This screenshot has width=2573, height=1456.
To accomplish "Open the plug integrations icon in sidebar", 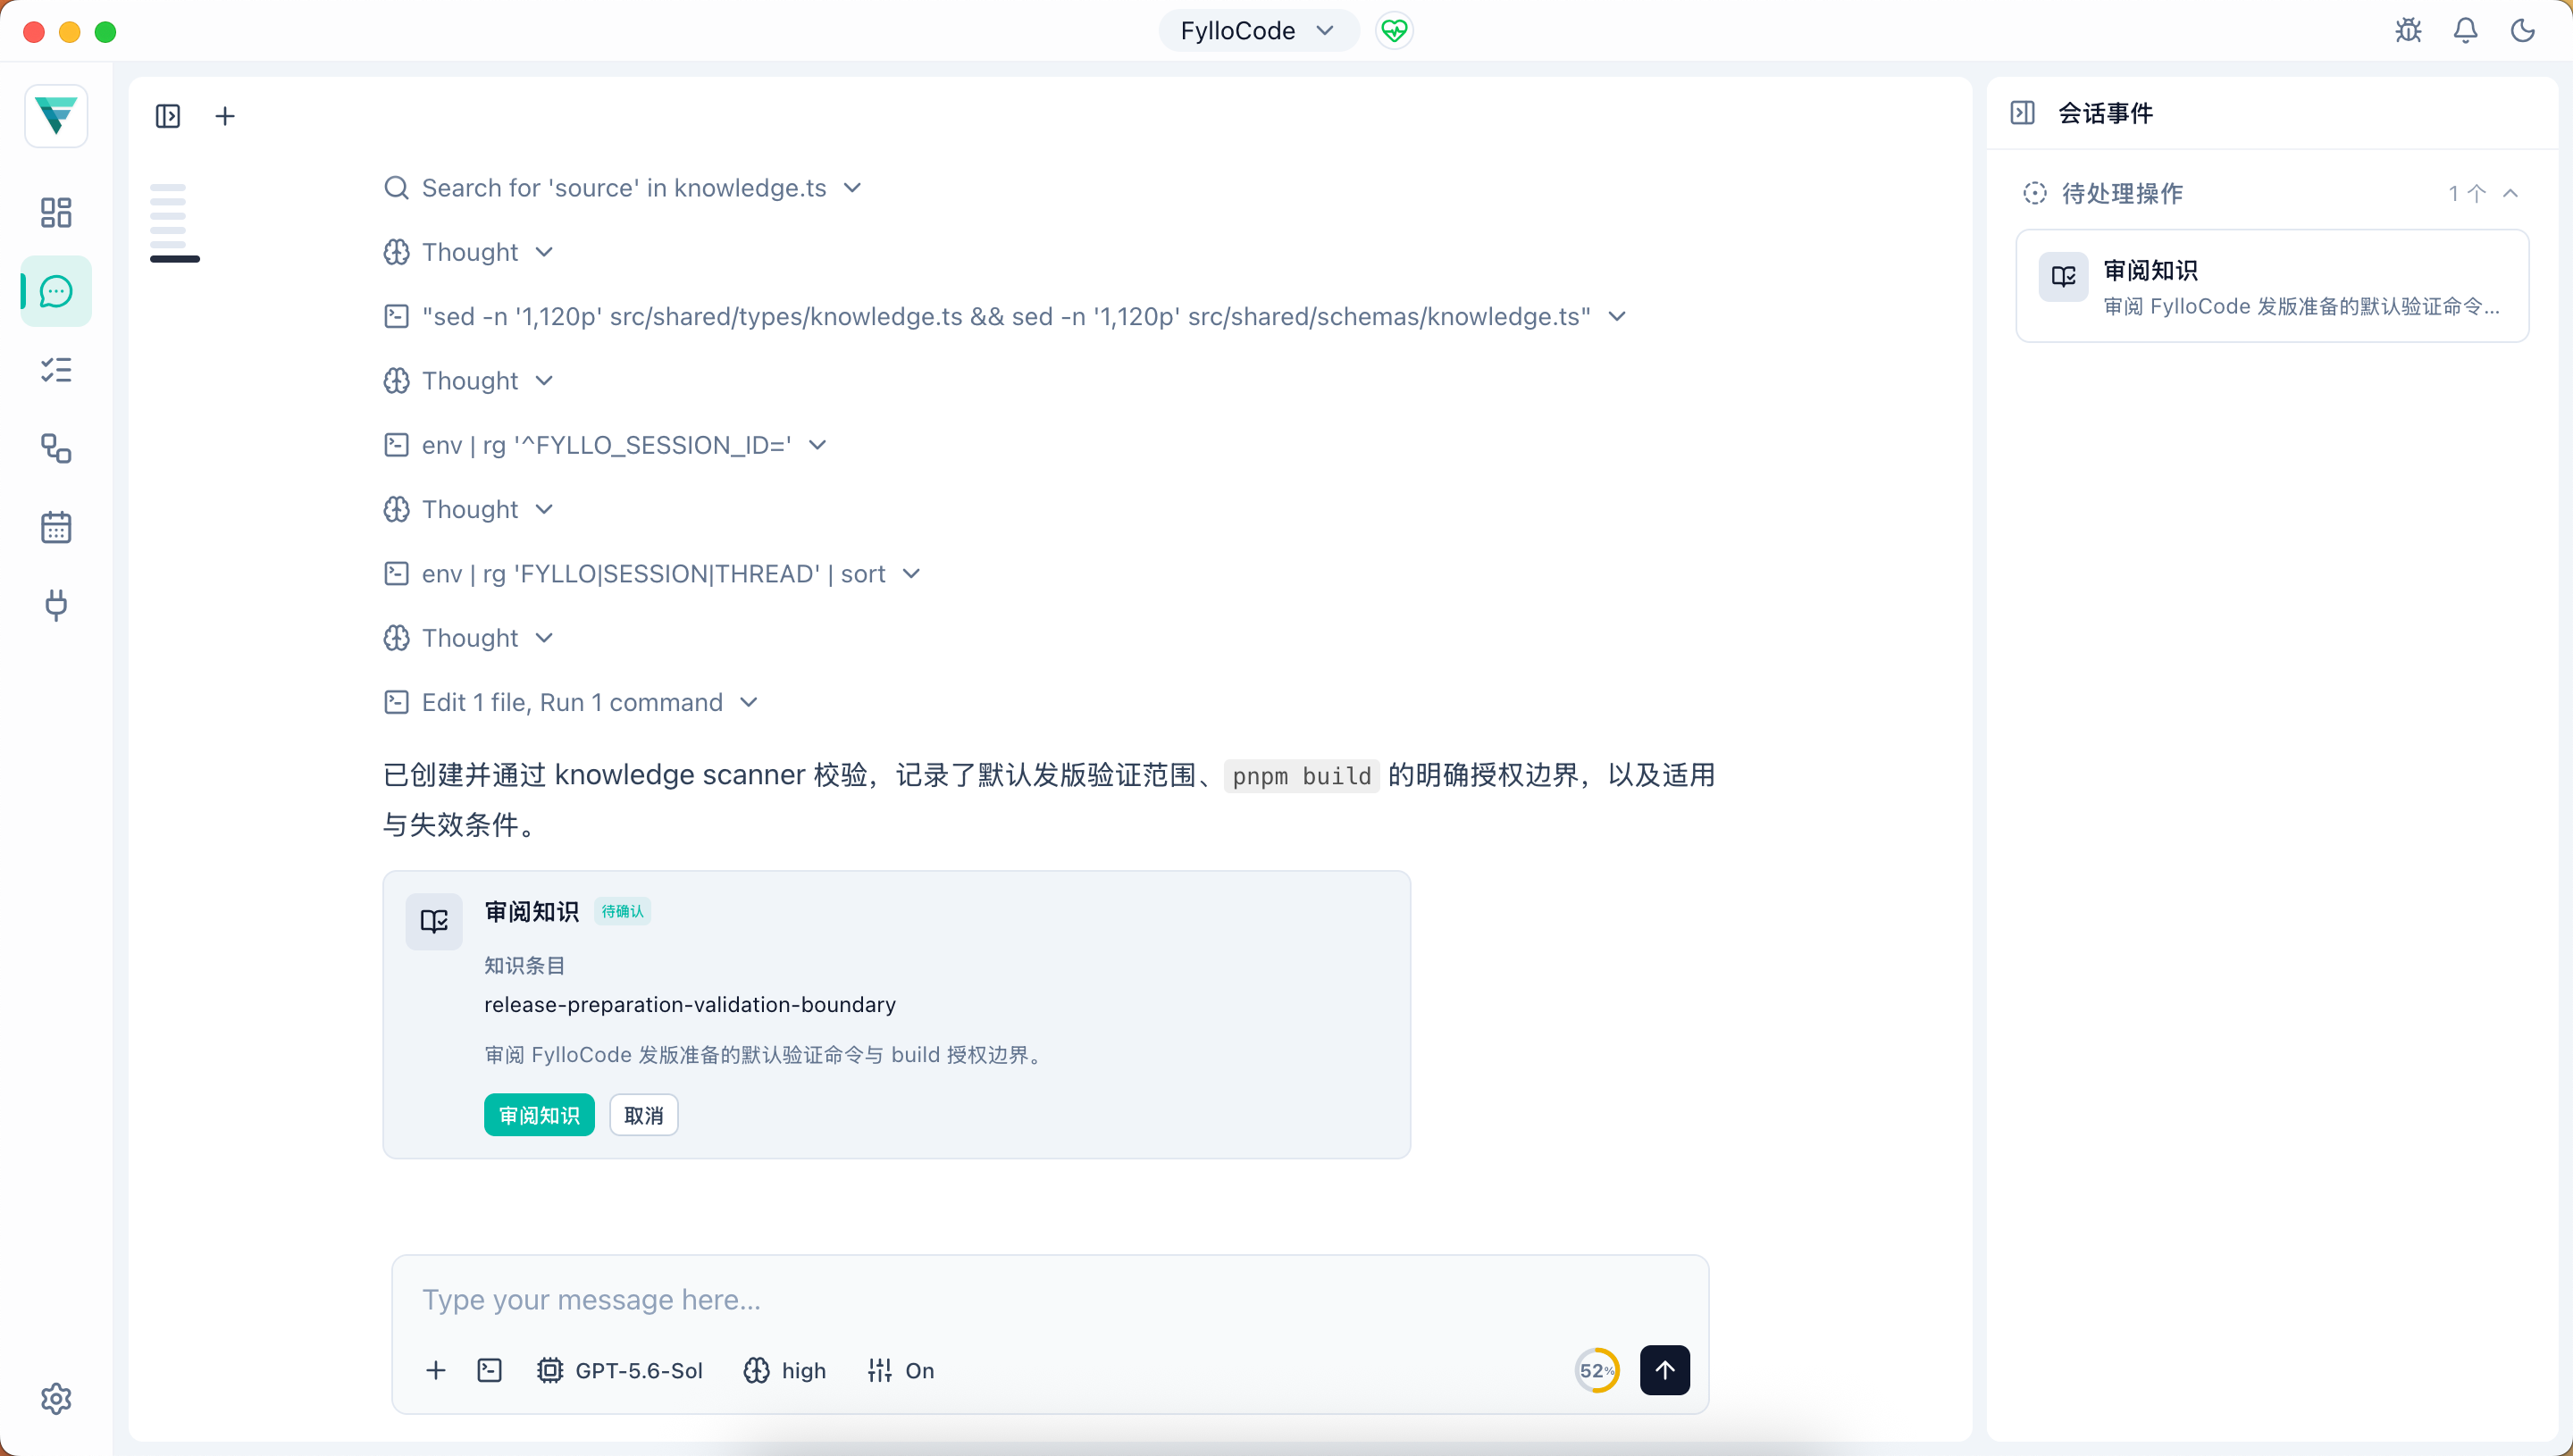I will point(56,605).
